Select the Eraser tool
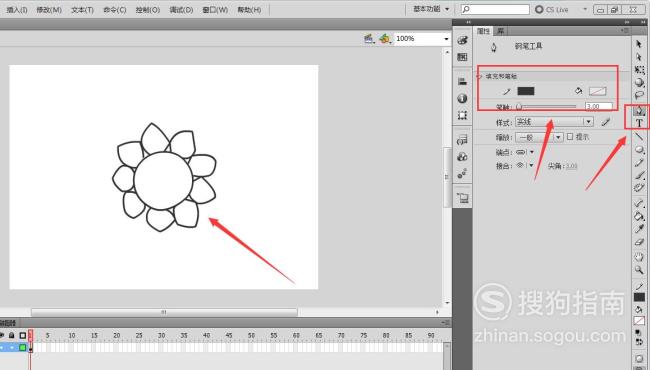The image size is (650, 370). [639, 242]
